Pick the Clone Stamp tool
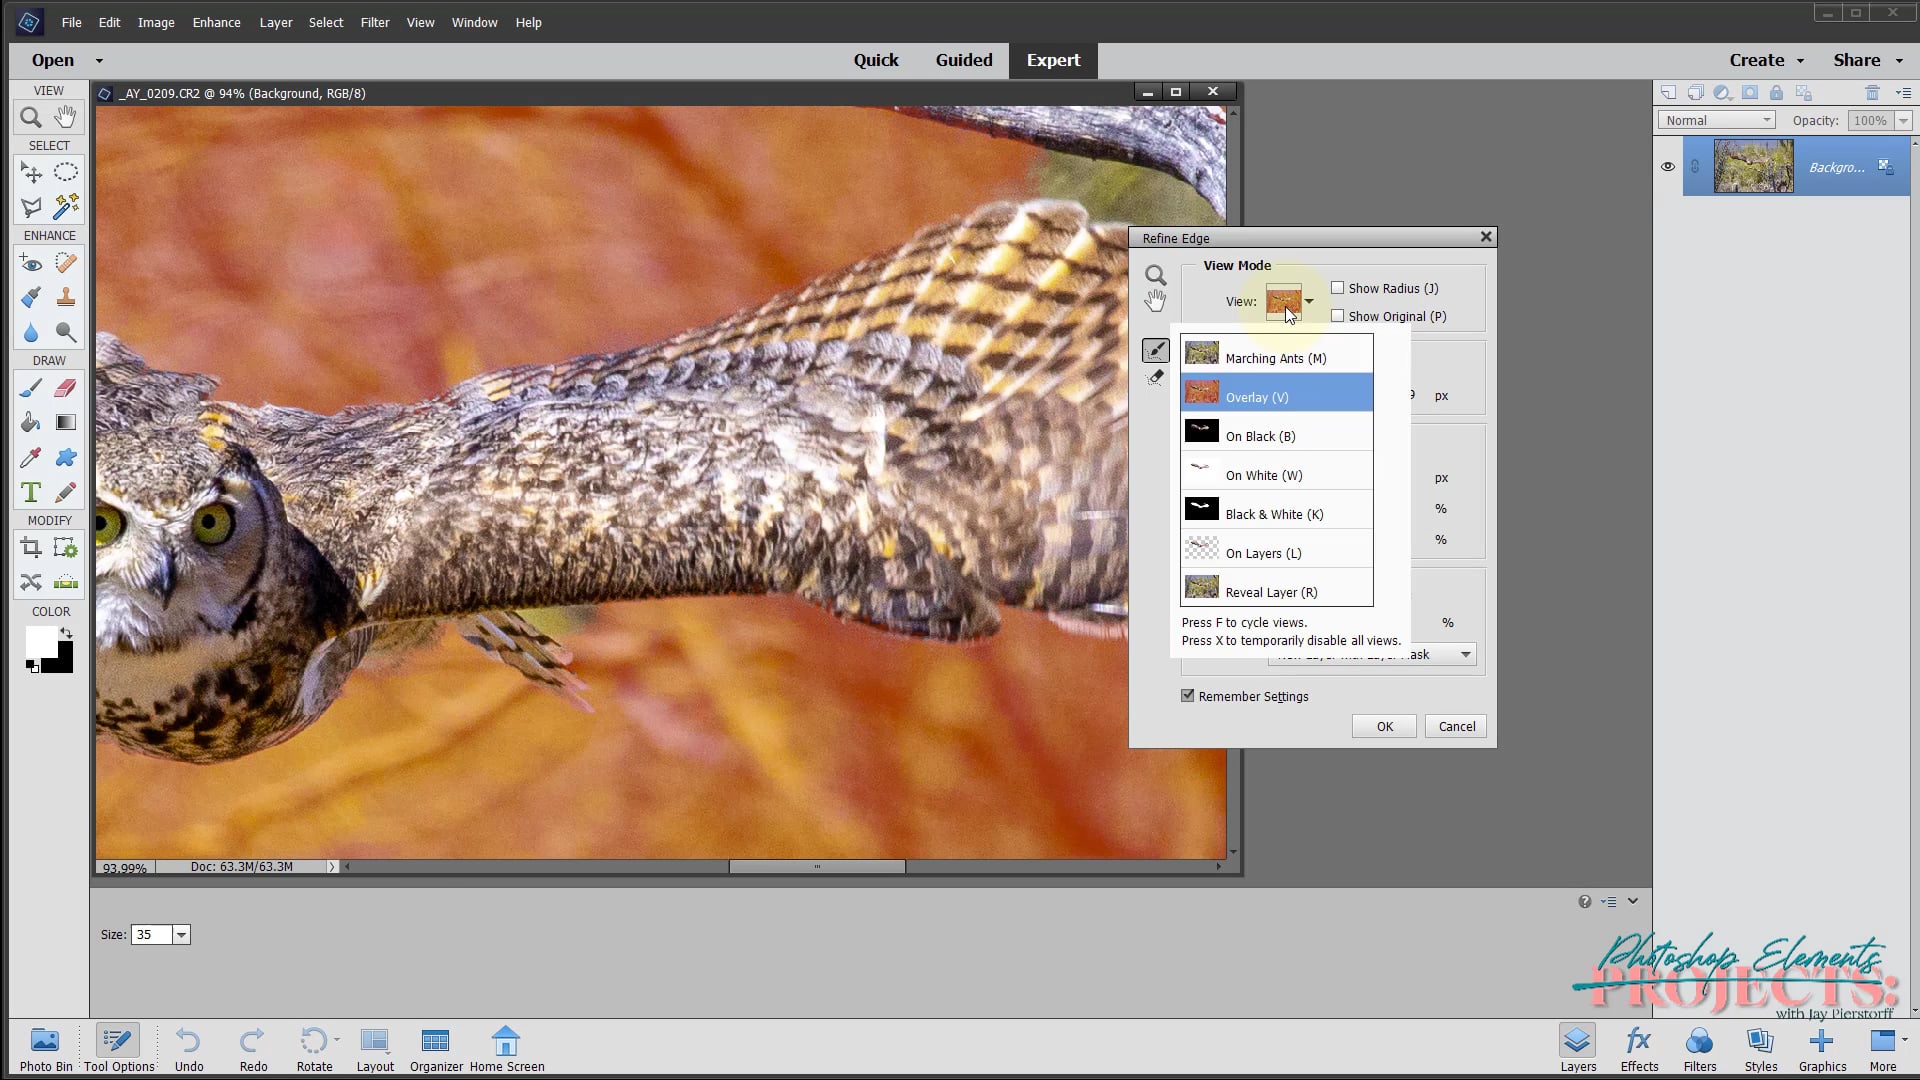Screen dimensions: 1920x1080 point(66,297)
